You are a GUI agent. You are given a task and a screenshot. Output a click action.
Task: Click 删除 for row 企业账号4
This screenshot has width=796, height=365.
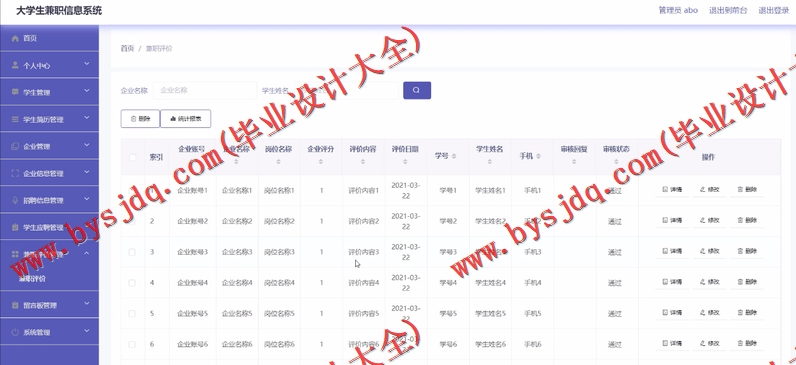(747, 282)
